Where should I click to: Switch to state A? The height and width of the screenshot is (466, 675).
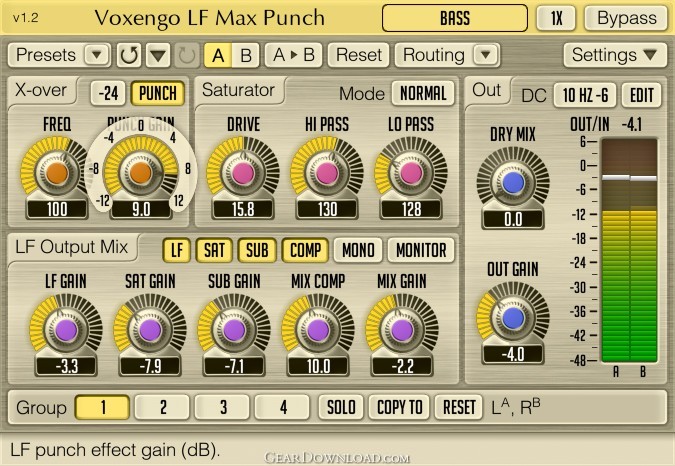218,56
